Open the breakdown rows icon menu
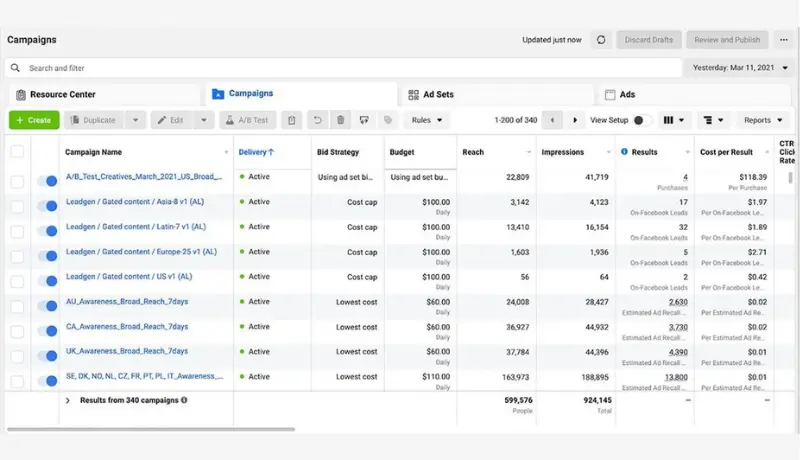This screenshot has width=800, height=460. point(713,120)
